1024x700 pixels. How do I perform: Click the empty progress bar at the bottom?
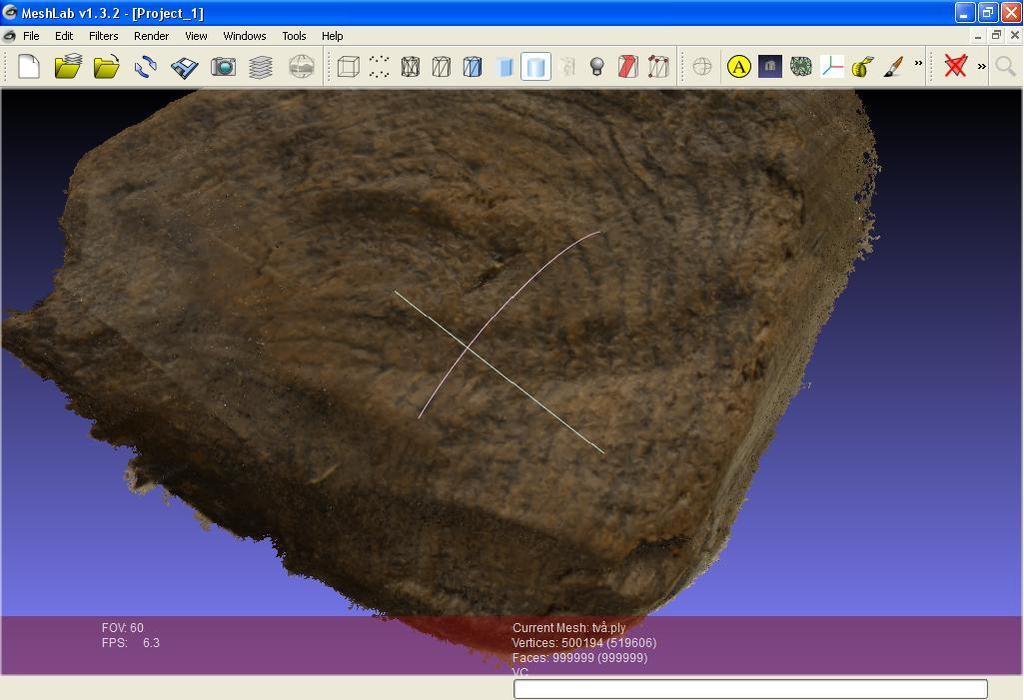[750, 689]
